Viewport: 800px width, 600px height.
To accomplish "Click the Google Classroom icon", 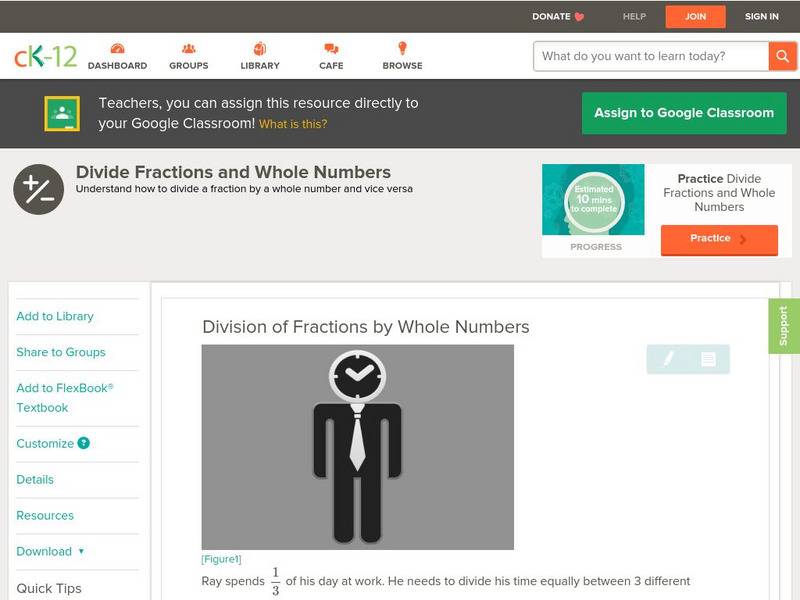I will pos(62,113).
